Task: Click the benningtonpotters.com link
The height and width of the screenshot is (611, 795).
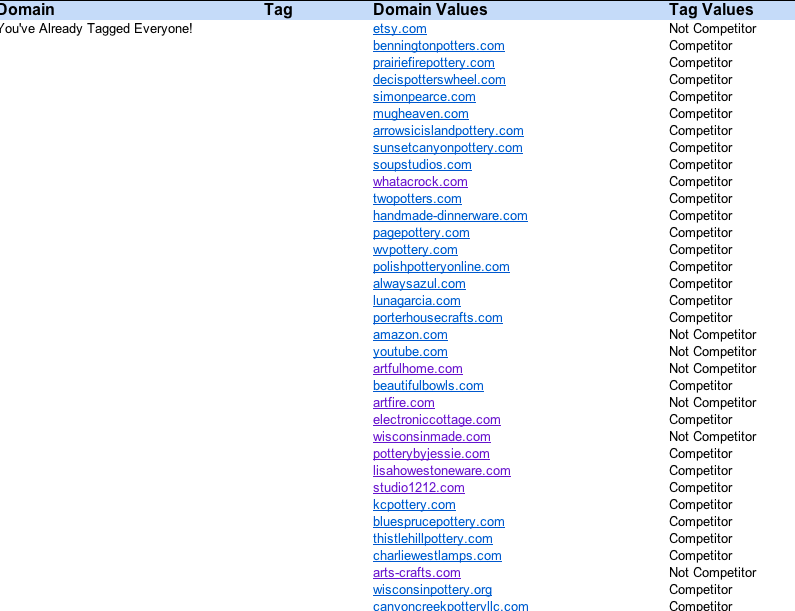Action: pos(438,46)
